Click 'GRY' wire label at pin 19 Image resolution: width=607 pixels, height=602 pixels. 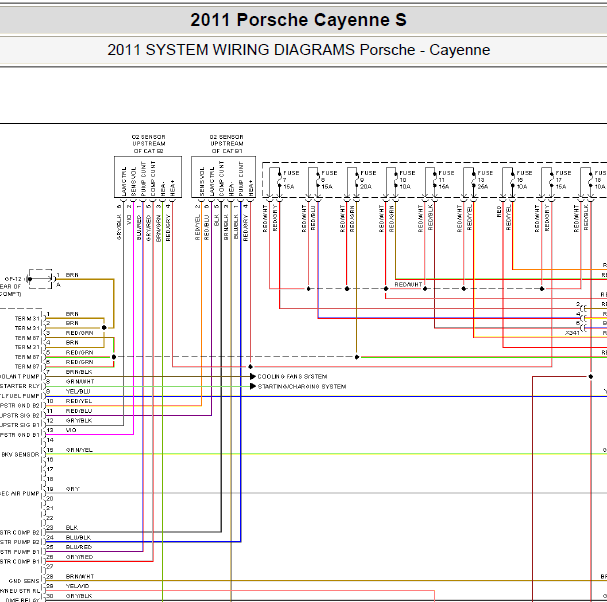pyautogui.click(x=72, y=489)
